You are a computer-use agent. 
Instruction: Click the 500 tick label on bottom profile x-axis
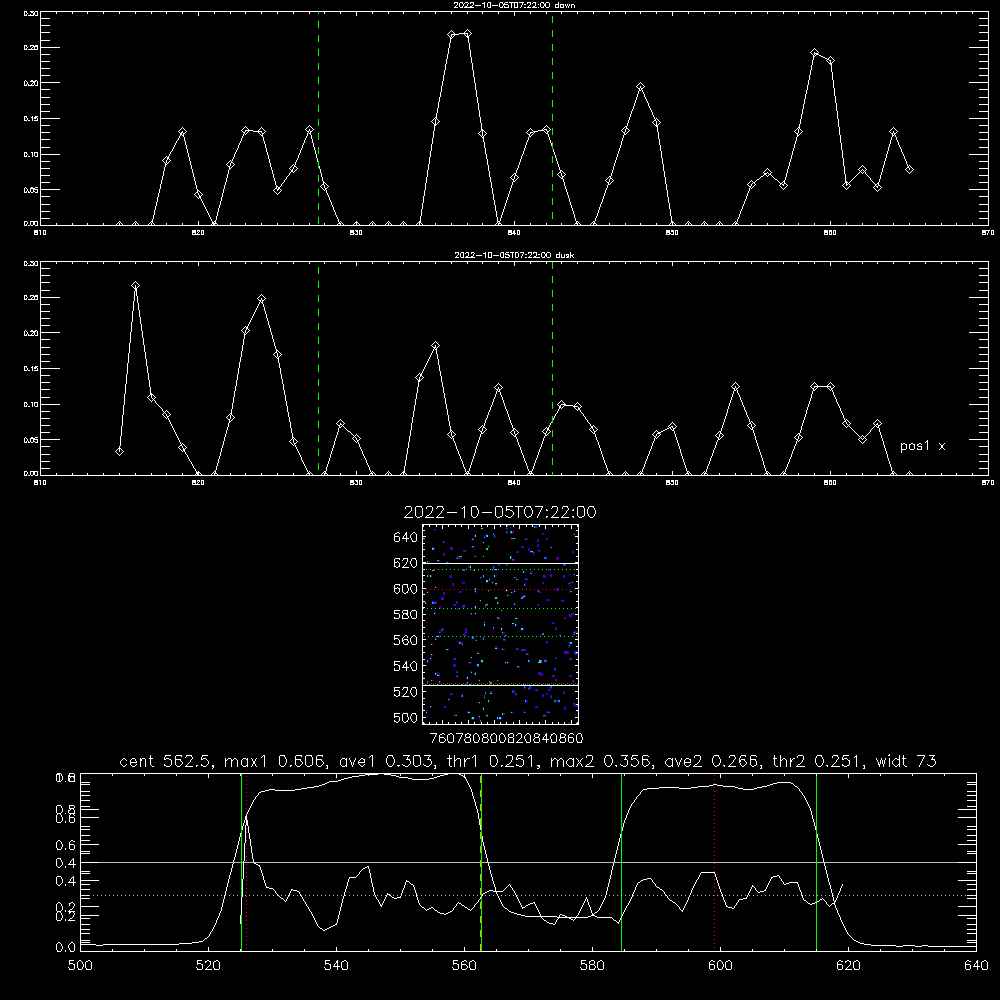pos(80,966)
